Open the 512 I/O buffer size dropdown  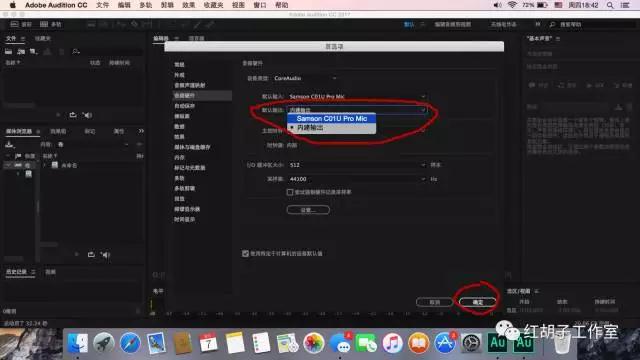357,165
